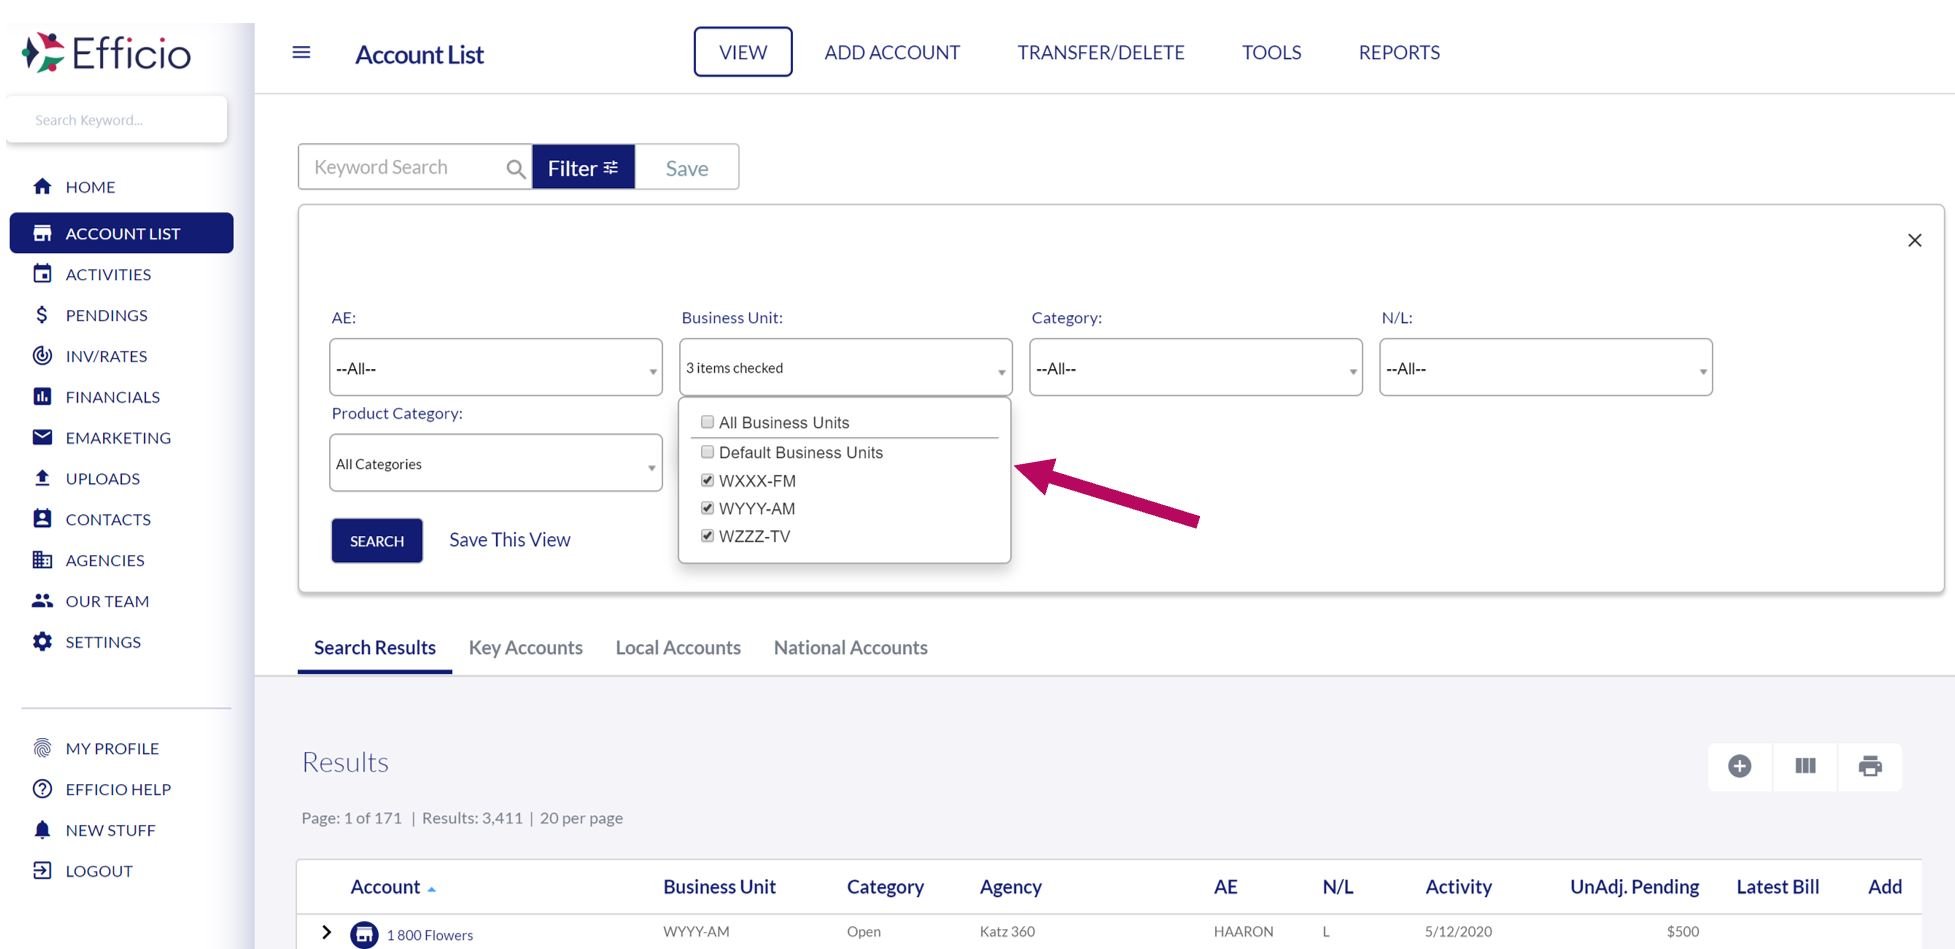
Task: Click the Our Team people icon
Action: pyautogui.click(x=42, y=601)
